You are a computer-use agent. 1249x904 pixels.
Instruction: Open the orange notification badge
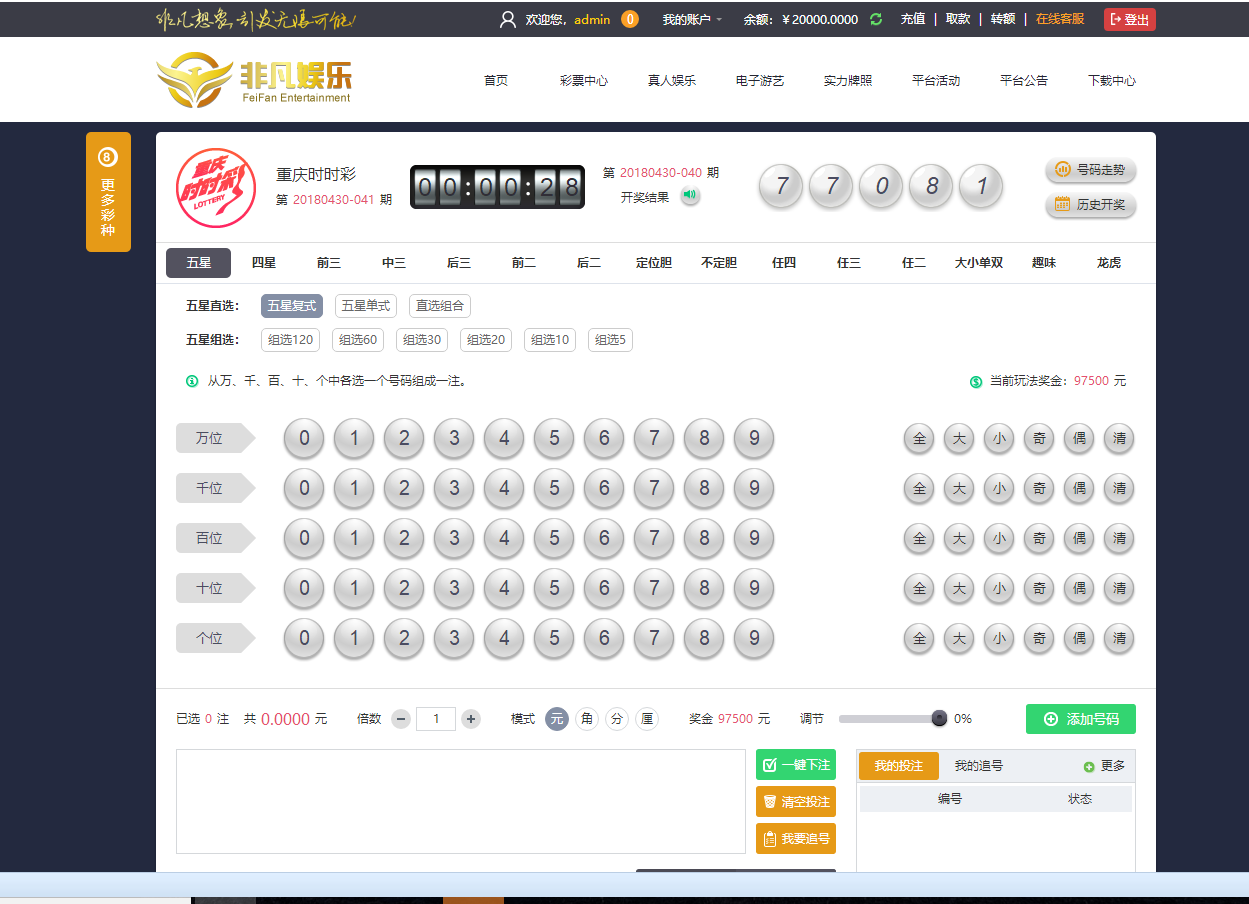630,19
